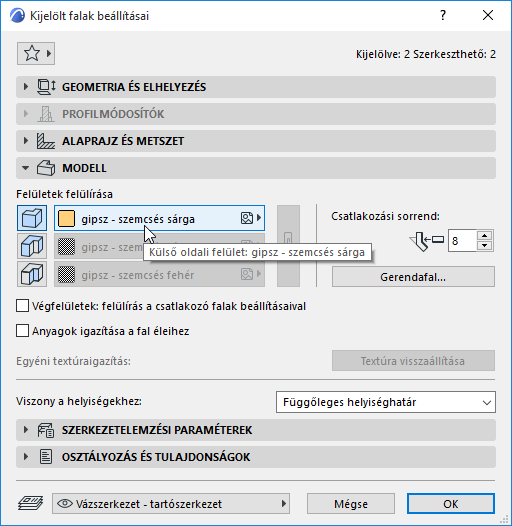Open gipsz - szemcsés sárga surface picker

tap(159, 218)
